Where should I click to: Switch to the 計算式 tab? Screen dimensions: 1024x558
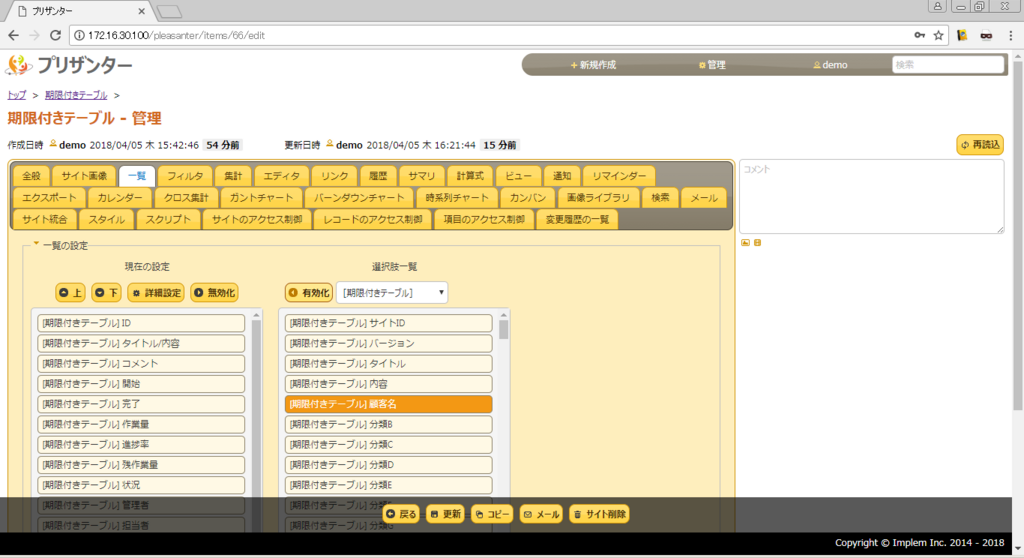pyautogui.click(x=470, y=176)
